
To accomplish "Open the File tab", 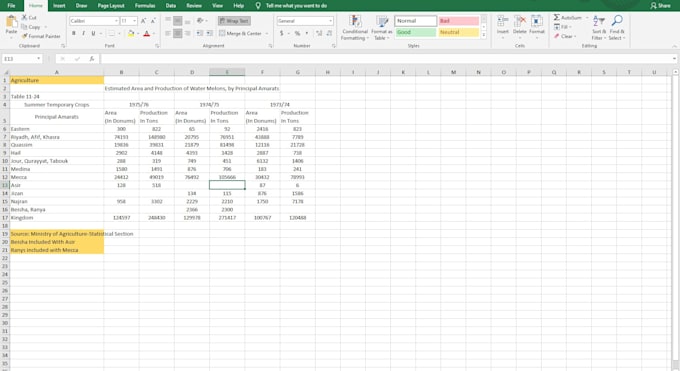I will [x=11, y=6].
